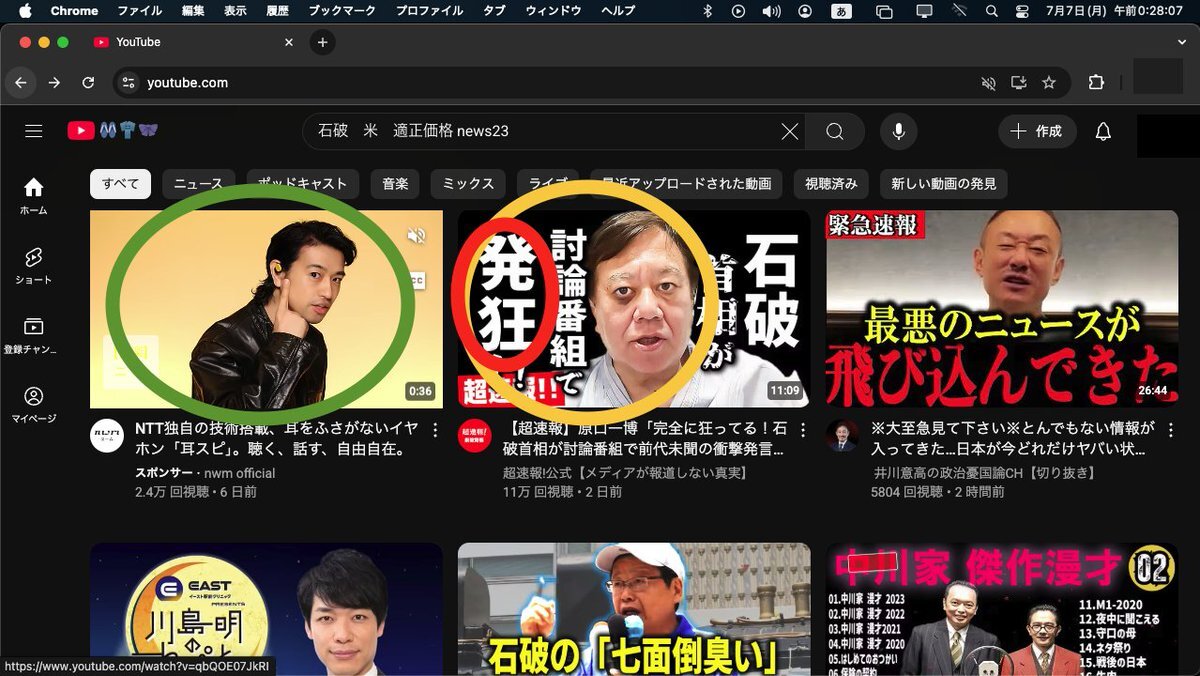
Task: Open the 超速報!公式 channel avatar
Action: pos(475,436)
